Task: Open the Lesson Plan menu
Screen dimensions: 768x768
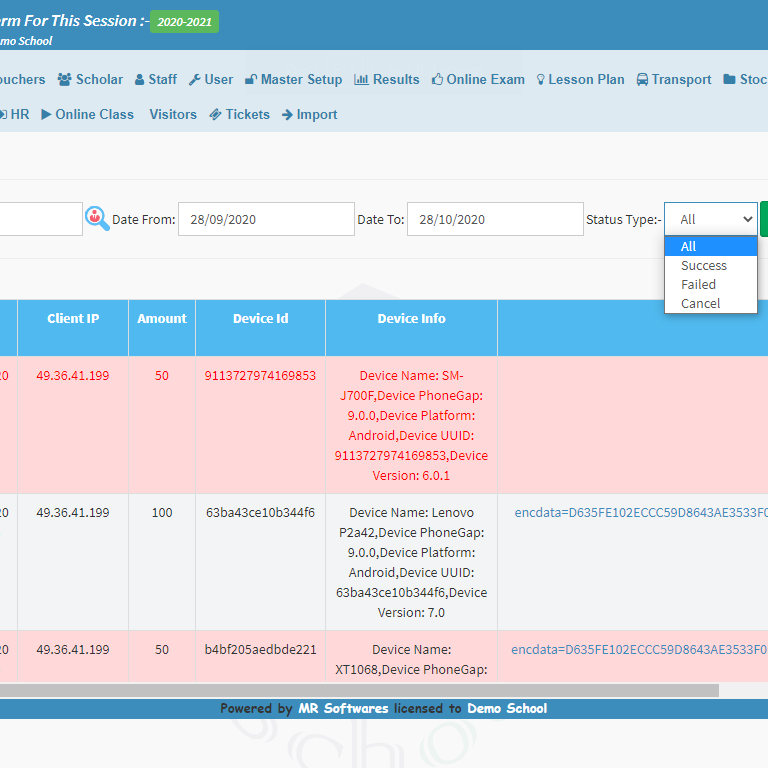Action: [x=580, y=80]
